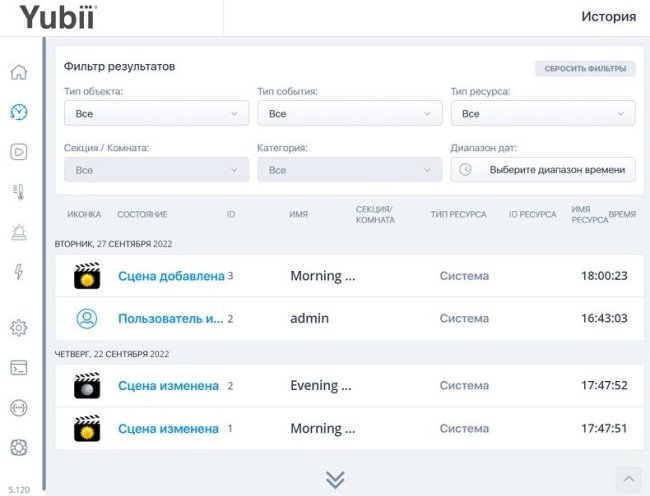Expand the "Тип события" dropdown
Viewport: 650px width, 496px height.
(349, 114)
